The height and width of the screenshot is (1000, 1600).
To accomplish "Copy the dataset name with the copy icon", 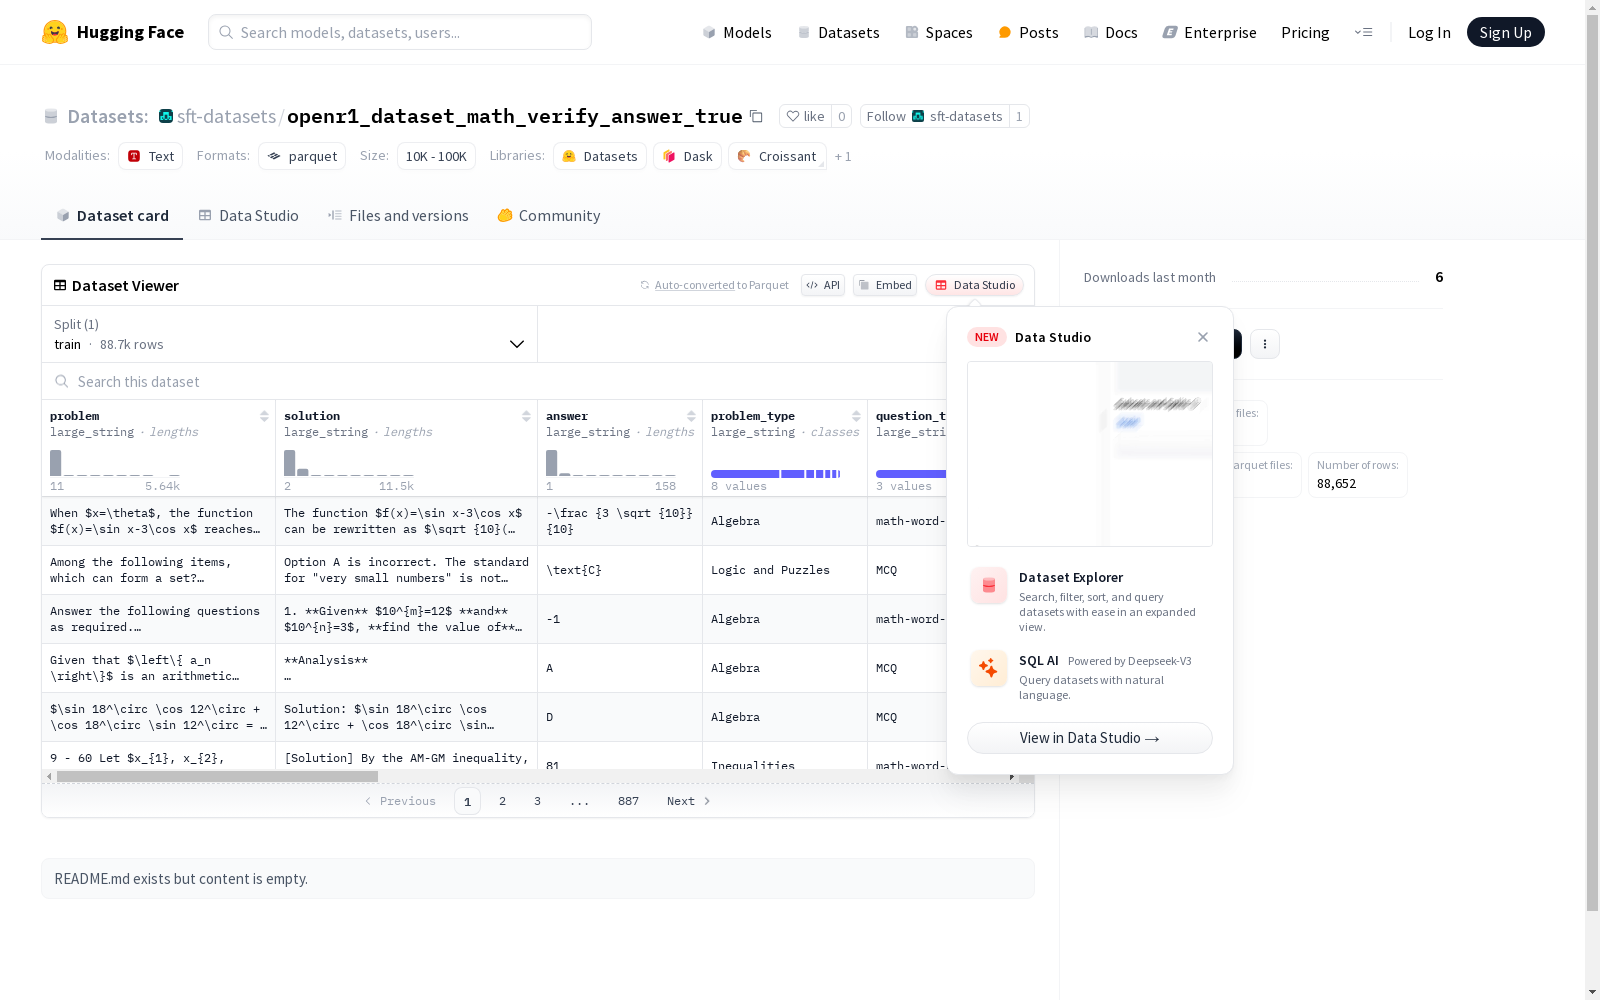I will (x=757, y=116).
